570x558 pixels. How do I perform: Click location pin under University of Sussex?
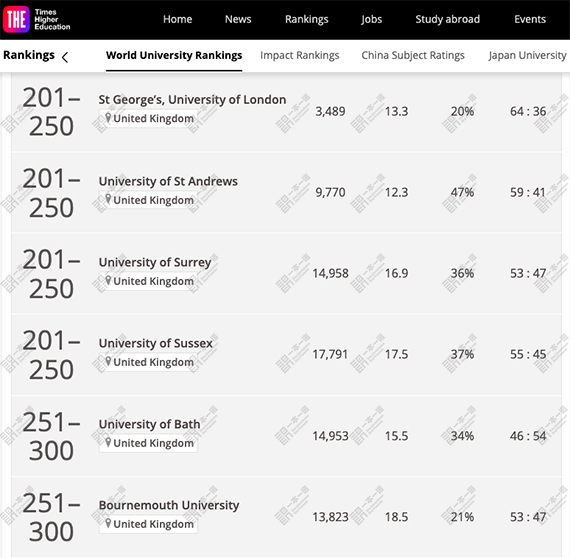click(x=108, y=361)
